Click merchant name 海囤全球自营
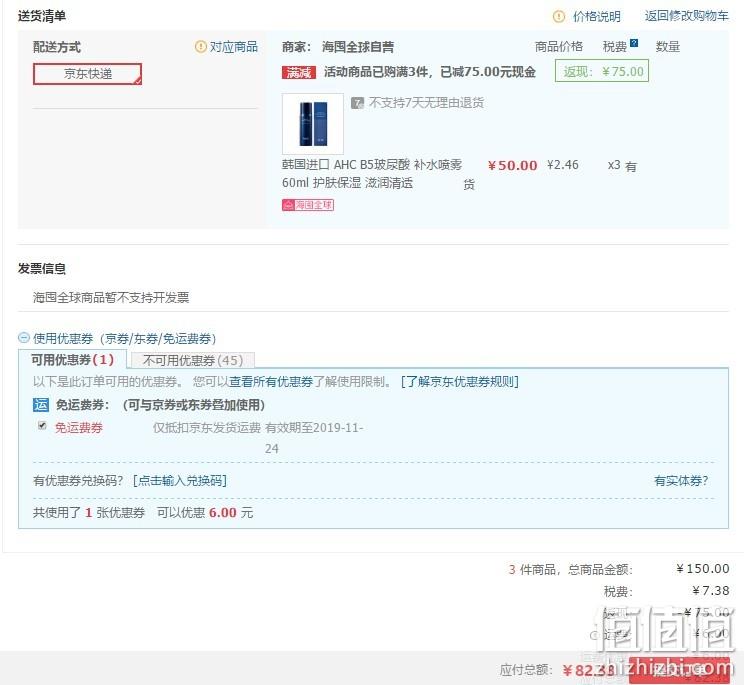Viewport: 744px width, 685px height. (x=358, y=46)
